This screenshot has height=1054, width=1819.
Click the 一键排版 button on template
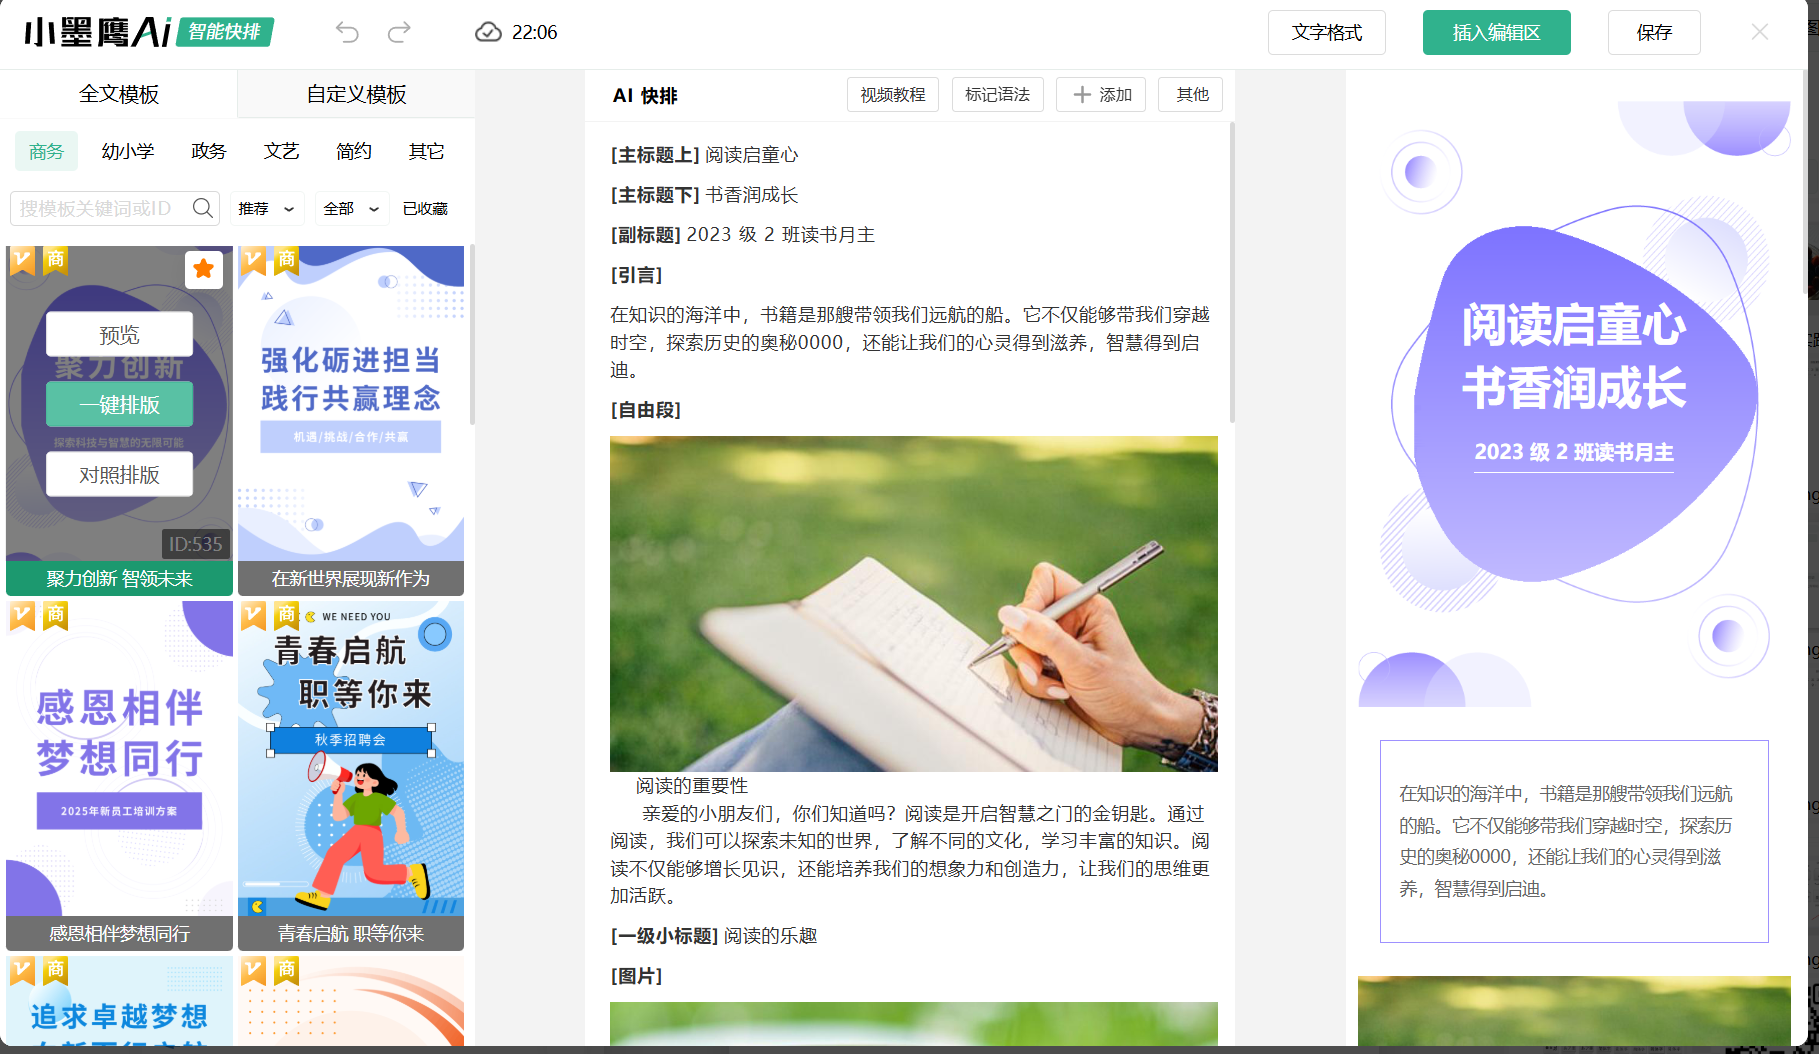point(119,405)
